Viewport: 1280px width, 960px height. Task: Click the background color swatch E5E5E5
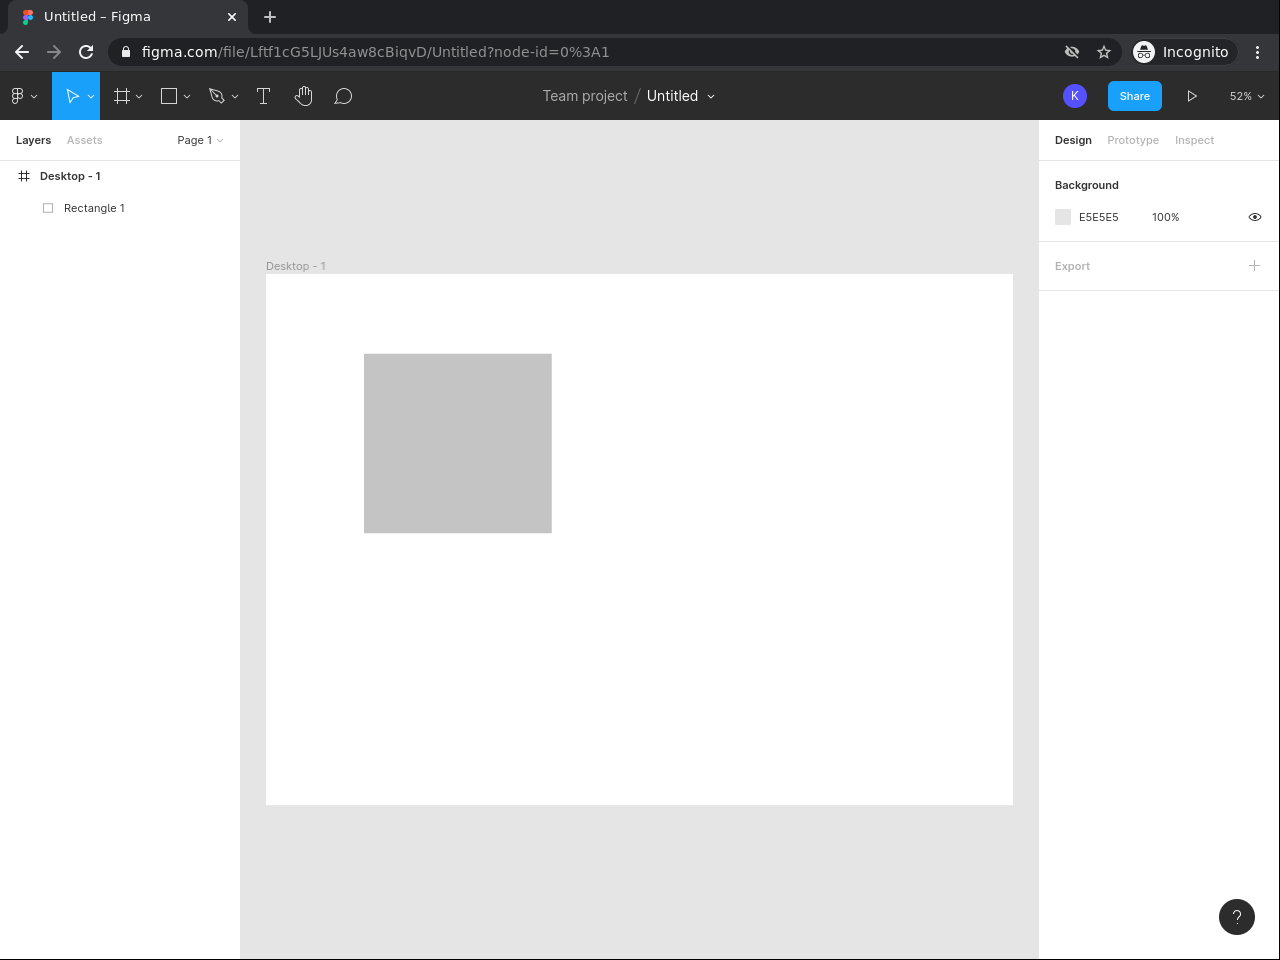click(1063, 217)
